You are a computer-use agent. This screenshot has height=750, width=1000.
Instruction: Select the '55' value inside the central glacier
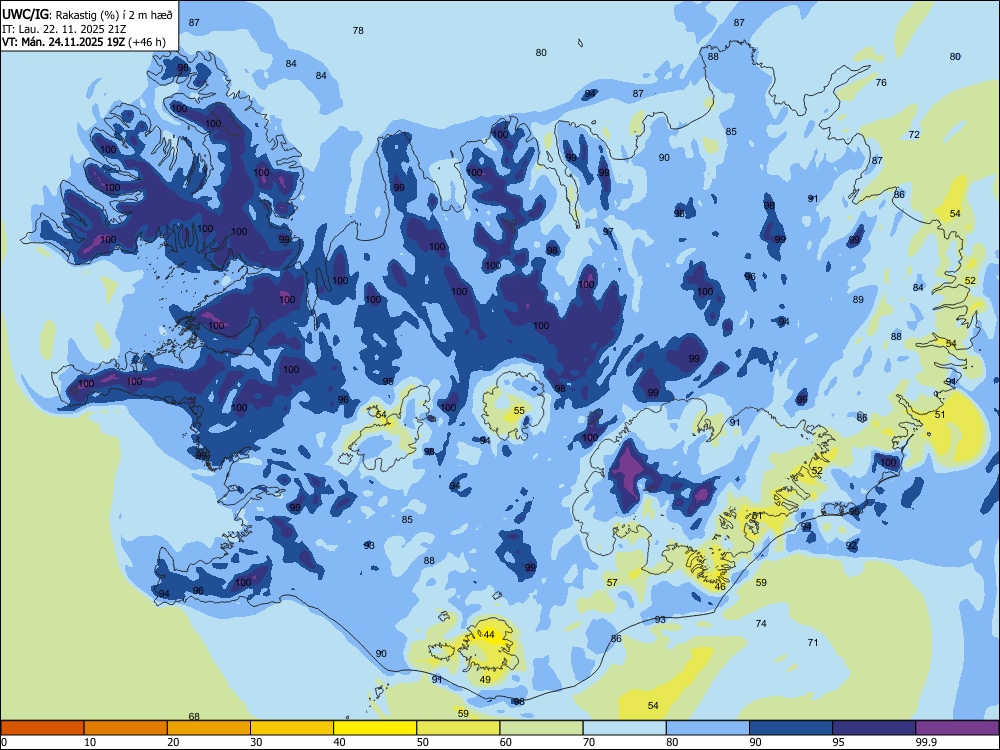pyautogui.click(x=519, y=411)
